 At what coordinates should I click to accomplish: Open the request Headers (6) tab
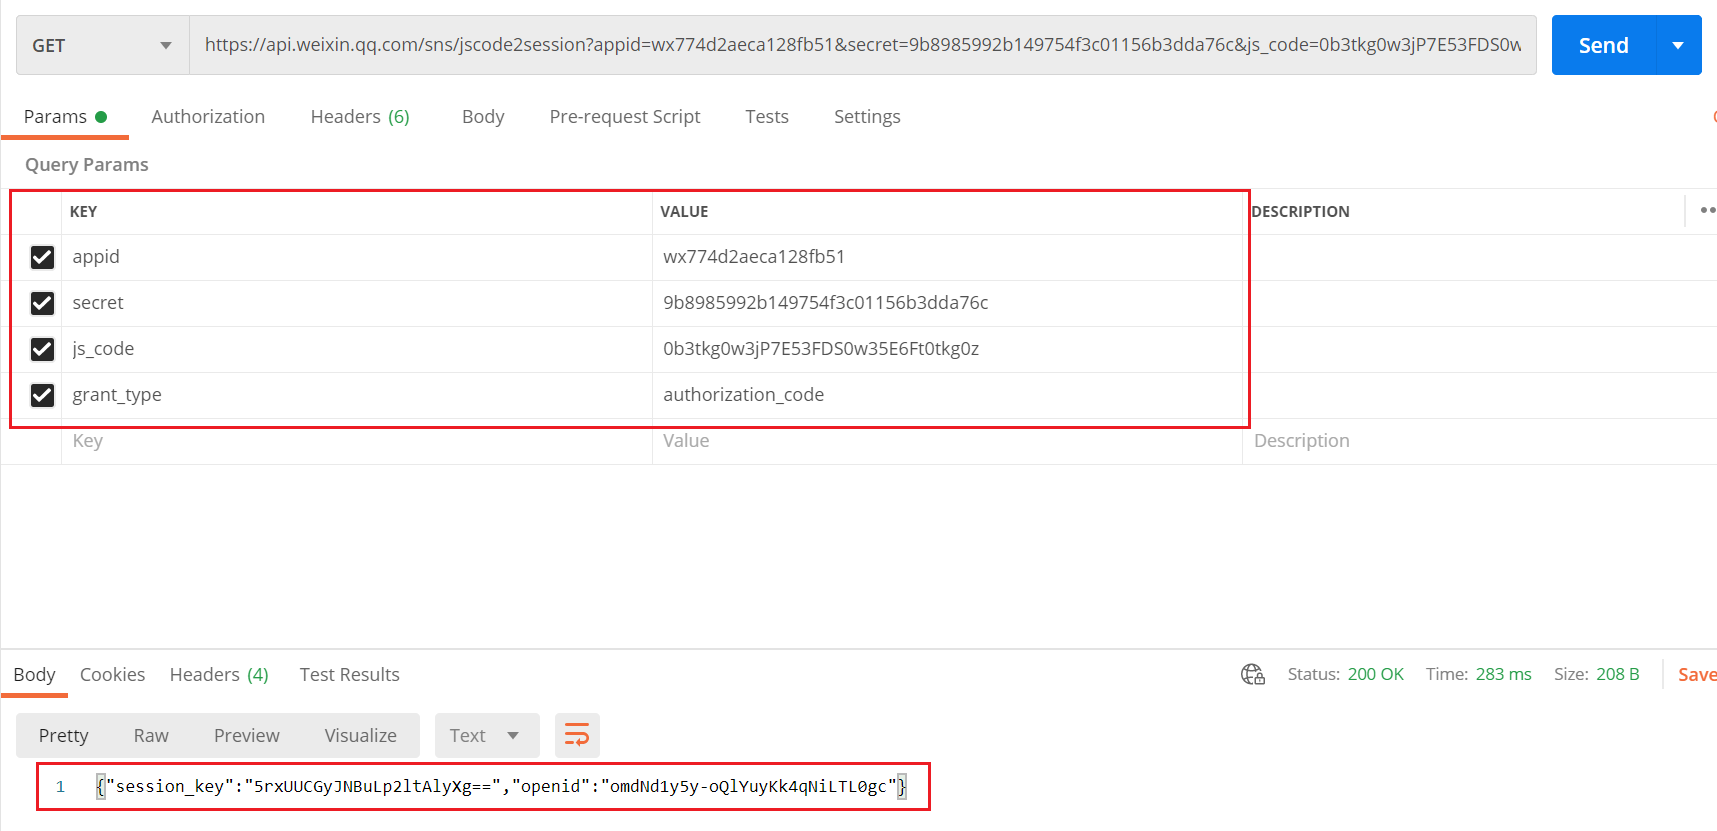pyautogui.click(x=360, y=117)
